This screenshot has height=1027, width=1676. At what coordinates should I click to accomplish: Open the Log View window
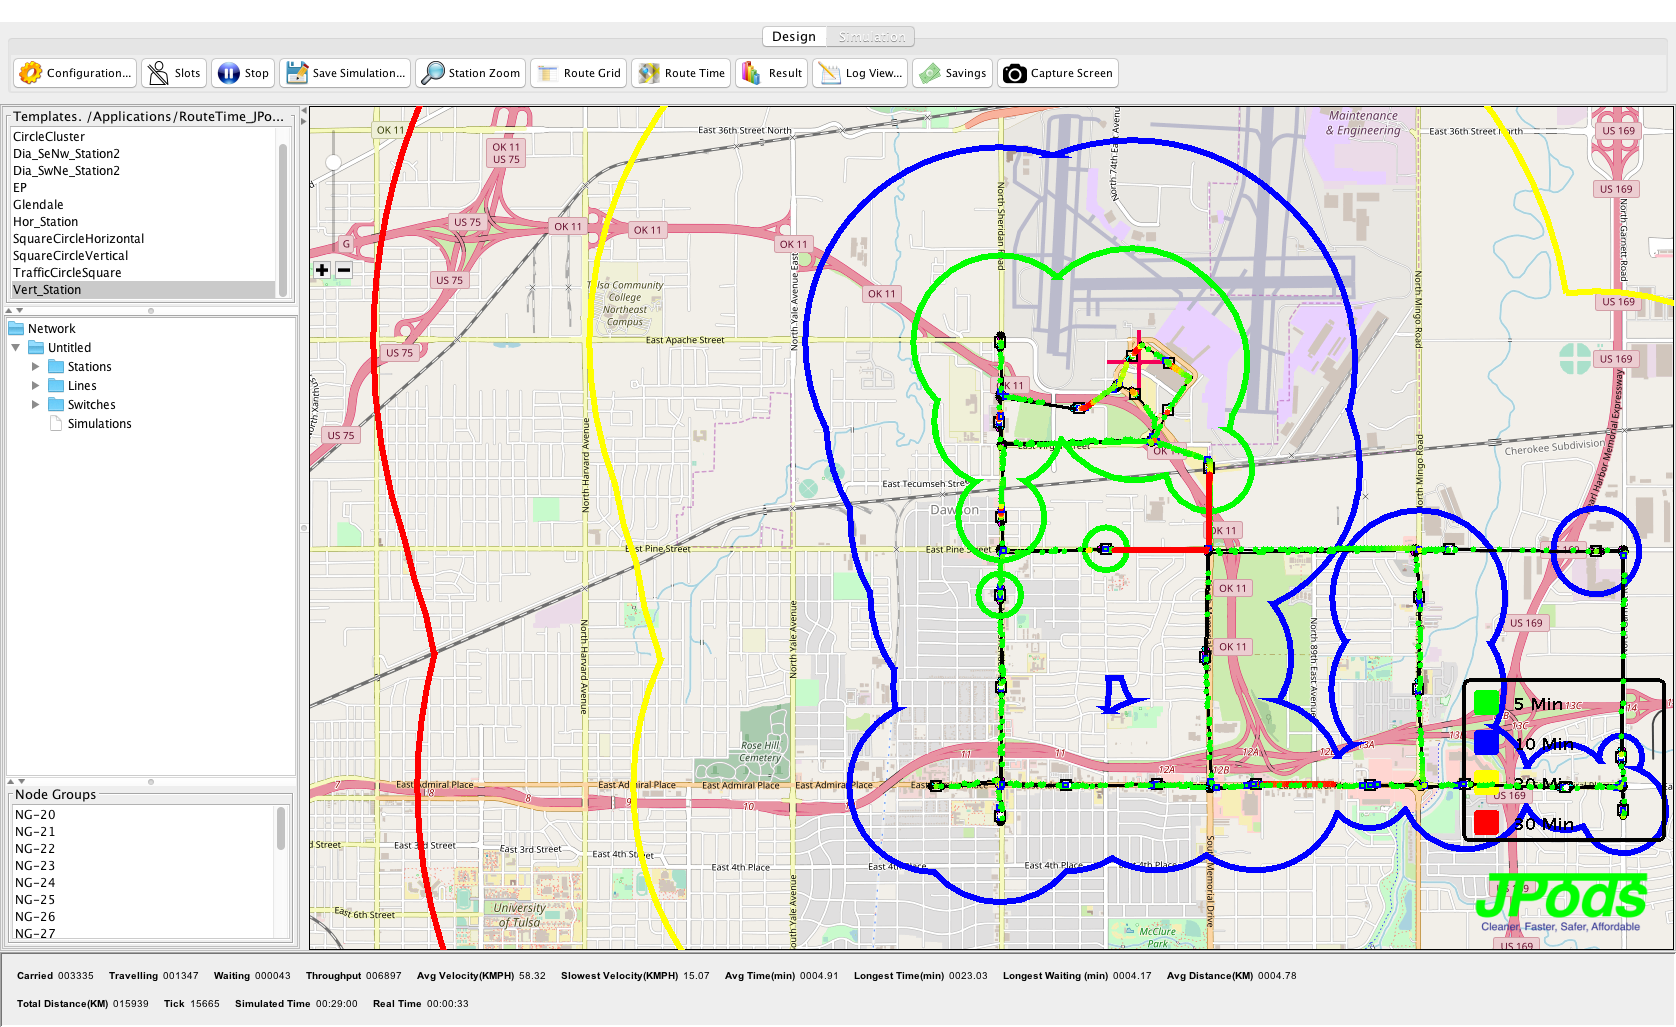click(x=861, y=73)
